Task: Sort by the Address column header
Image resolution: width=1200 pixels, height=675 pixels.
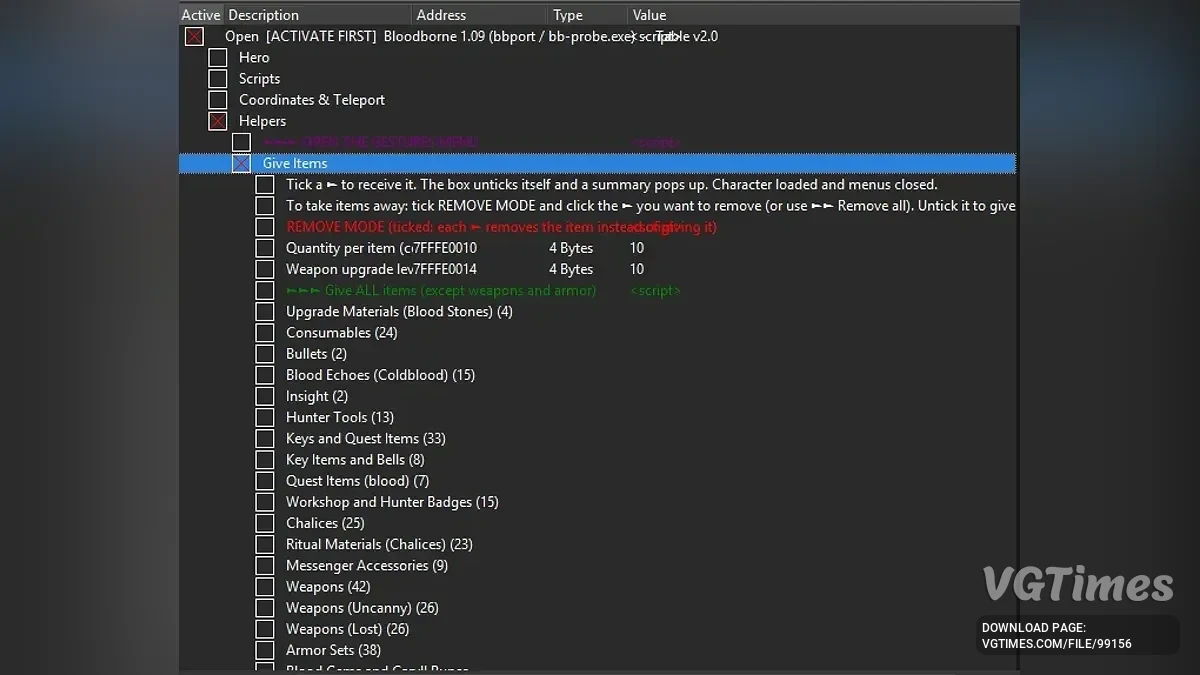Action: coord(479,15)
